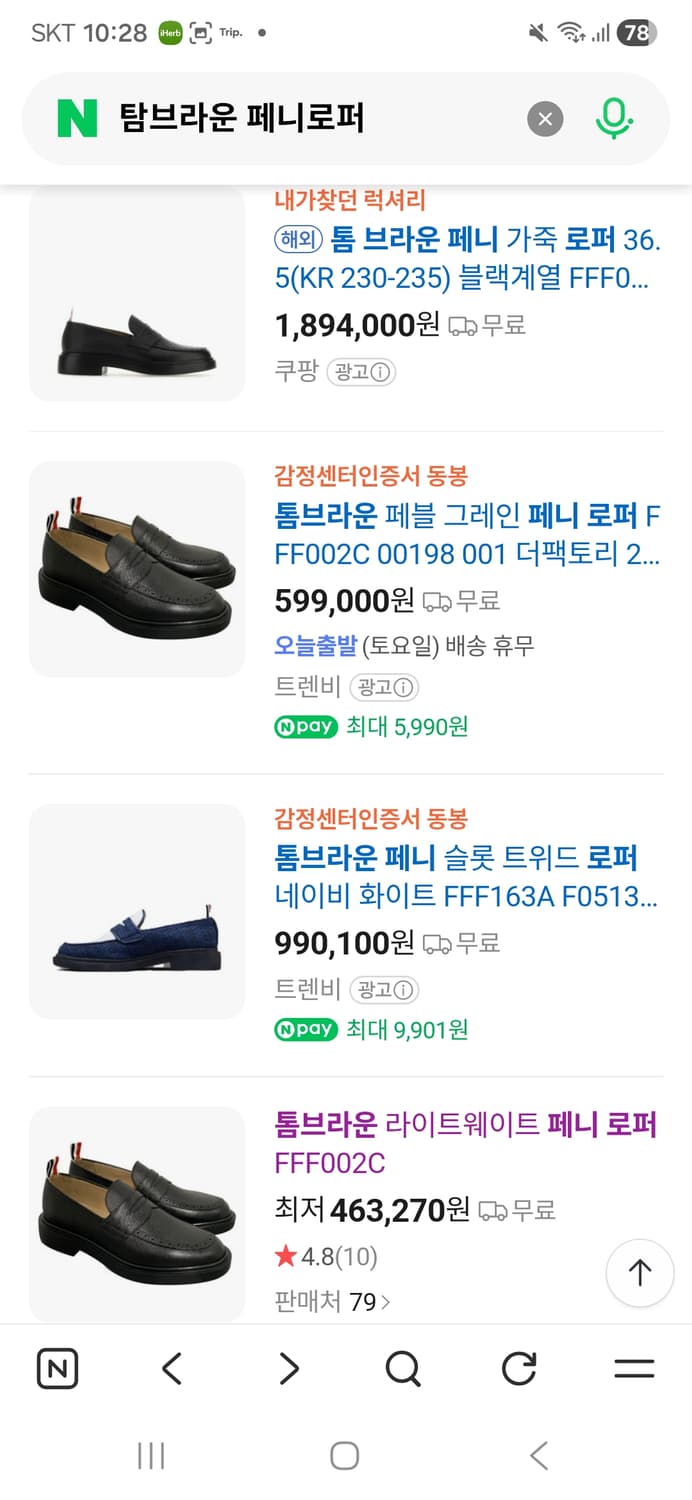Tap the Npay badge under the 599,000원 listing
692x1500 pixels.
305,727
